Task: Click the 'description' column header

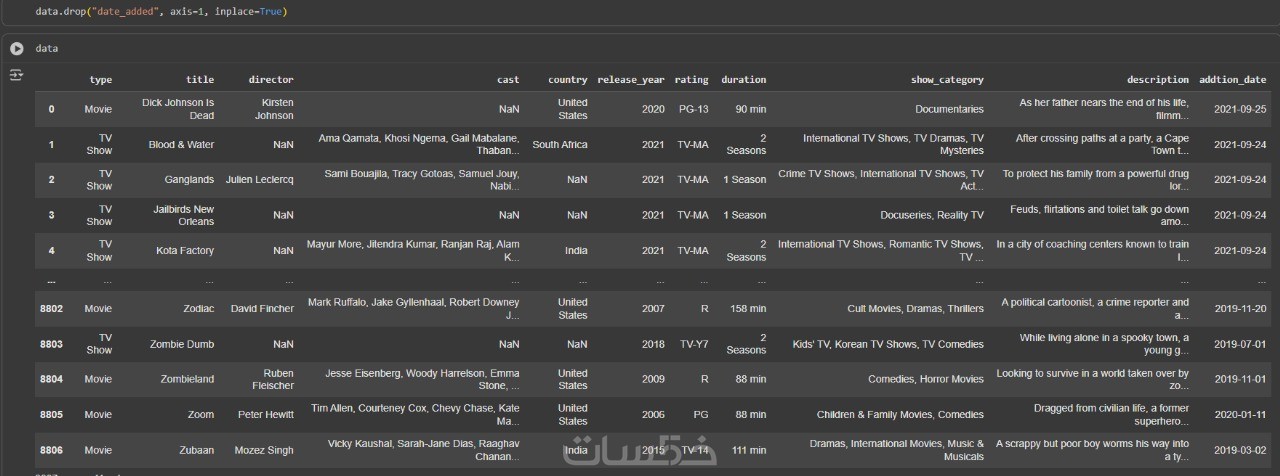Action: tap(1158, 79)
